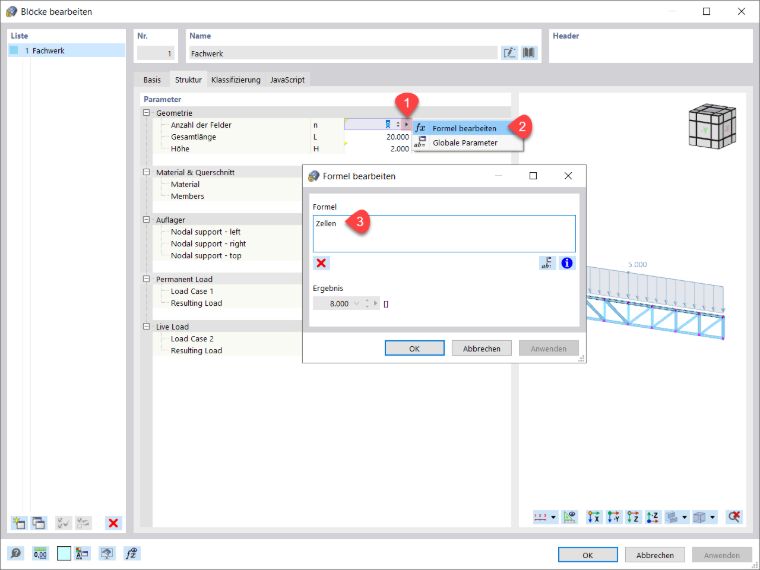Image resolution: width=760 pixels, height=570 pixels.
Task: Open global parameters icon in formula dialog
Action: click(x=547, y=263)
